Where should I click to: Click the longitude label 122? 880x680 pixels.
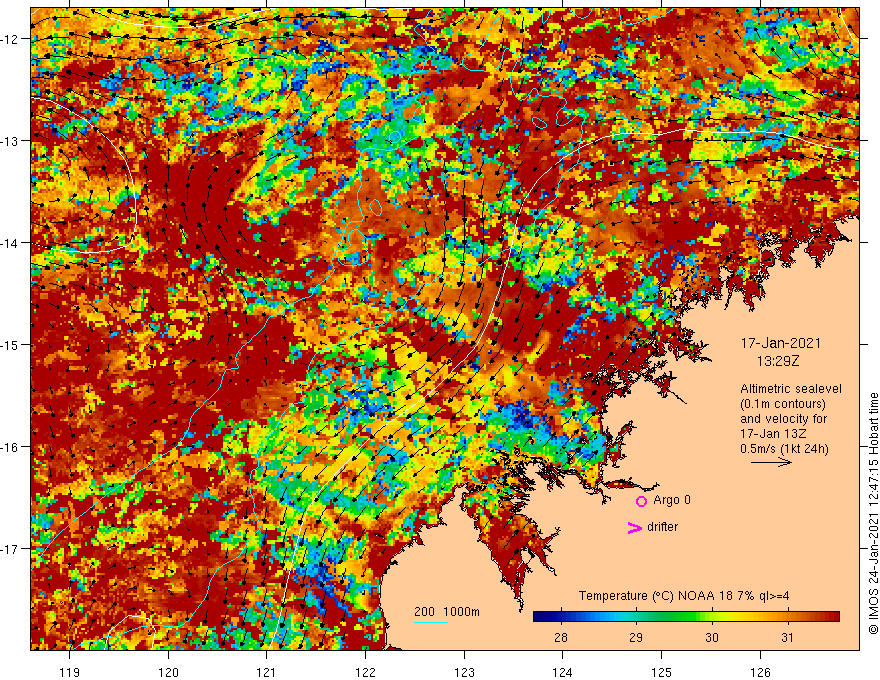(x=365, y=672)
